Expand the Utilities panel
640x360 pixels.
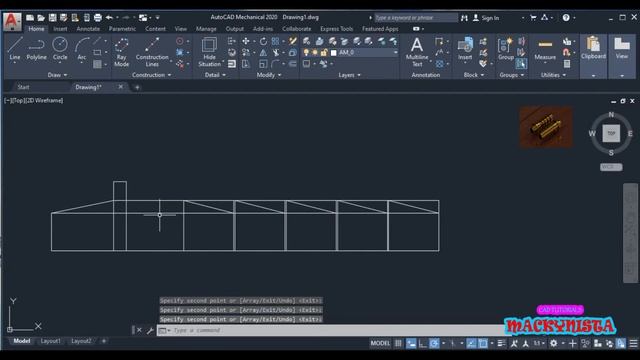pos(553,75)
